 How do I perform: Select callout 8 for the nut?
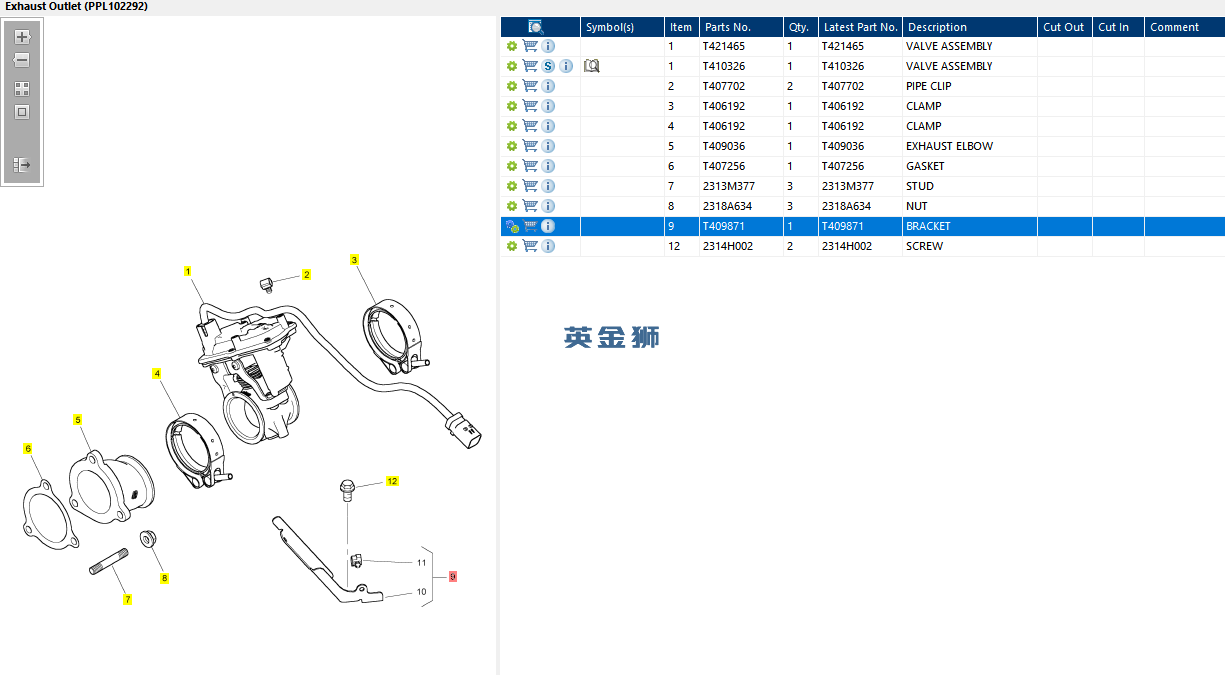pyautogui.click(x=165, y=578)
